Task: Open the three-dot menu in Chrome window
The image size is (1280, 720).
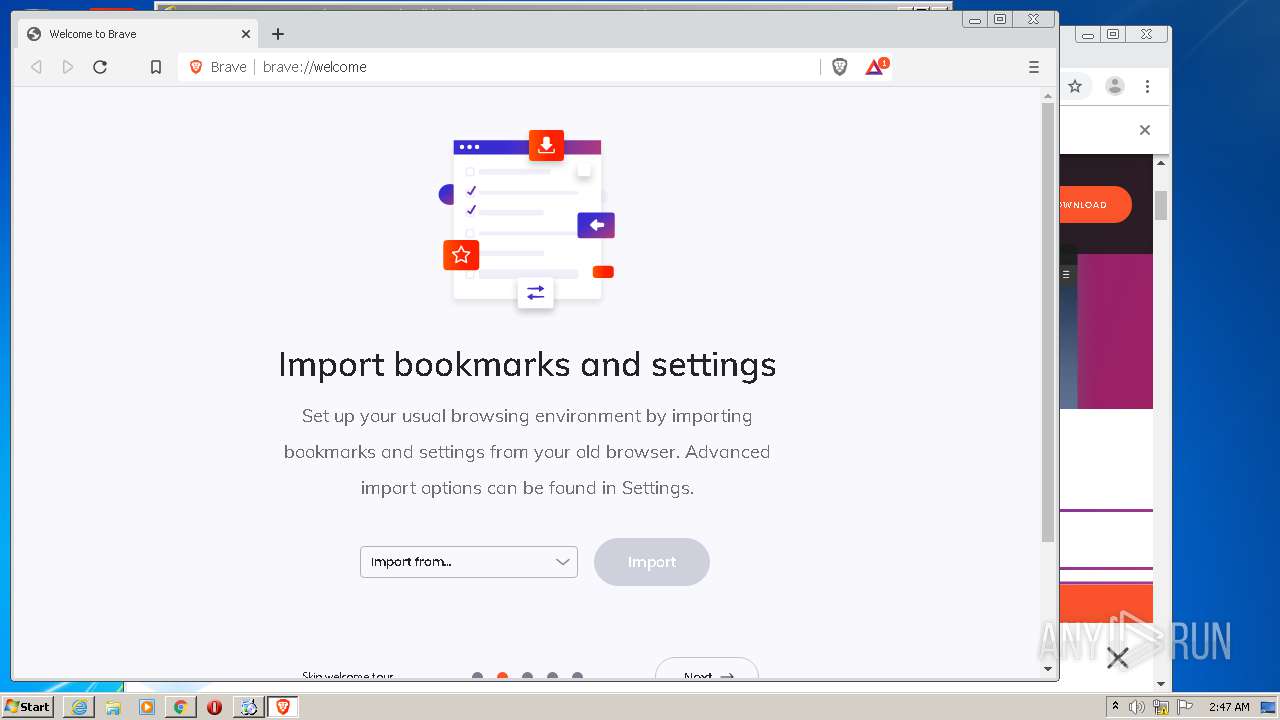Action: coord(1148,86)
